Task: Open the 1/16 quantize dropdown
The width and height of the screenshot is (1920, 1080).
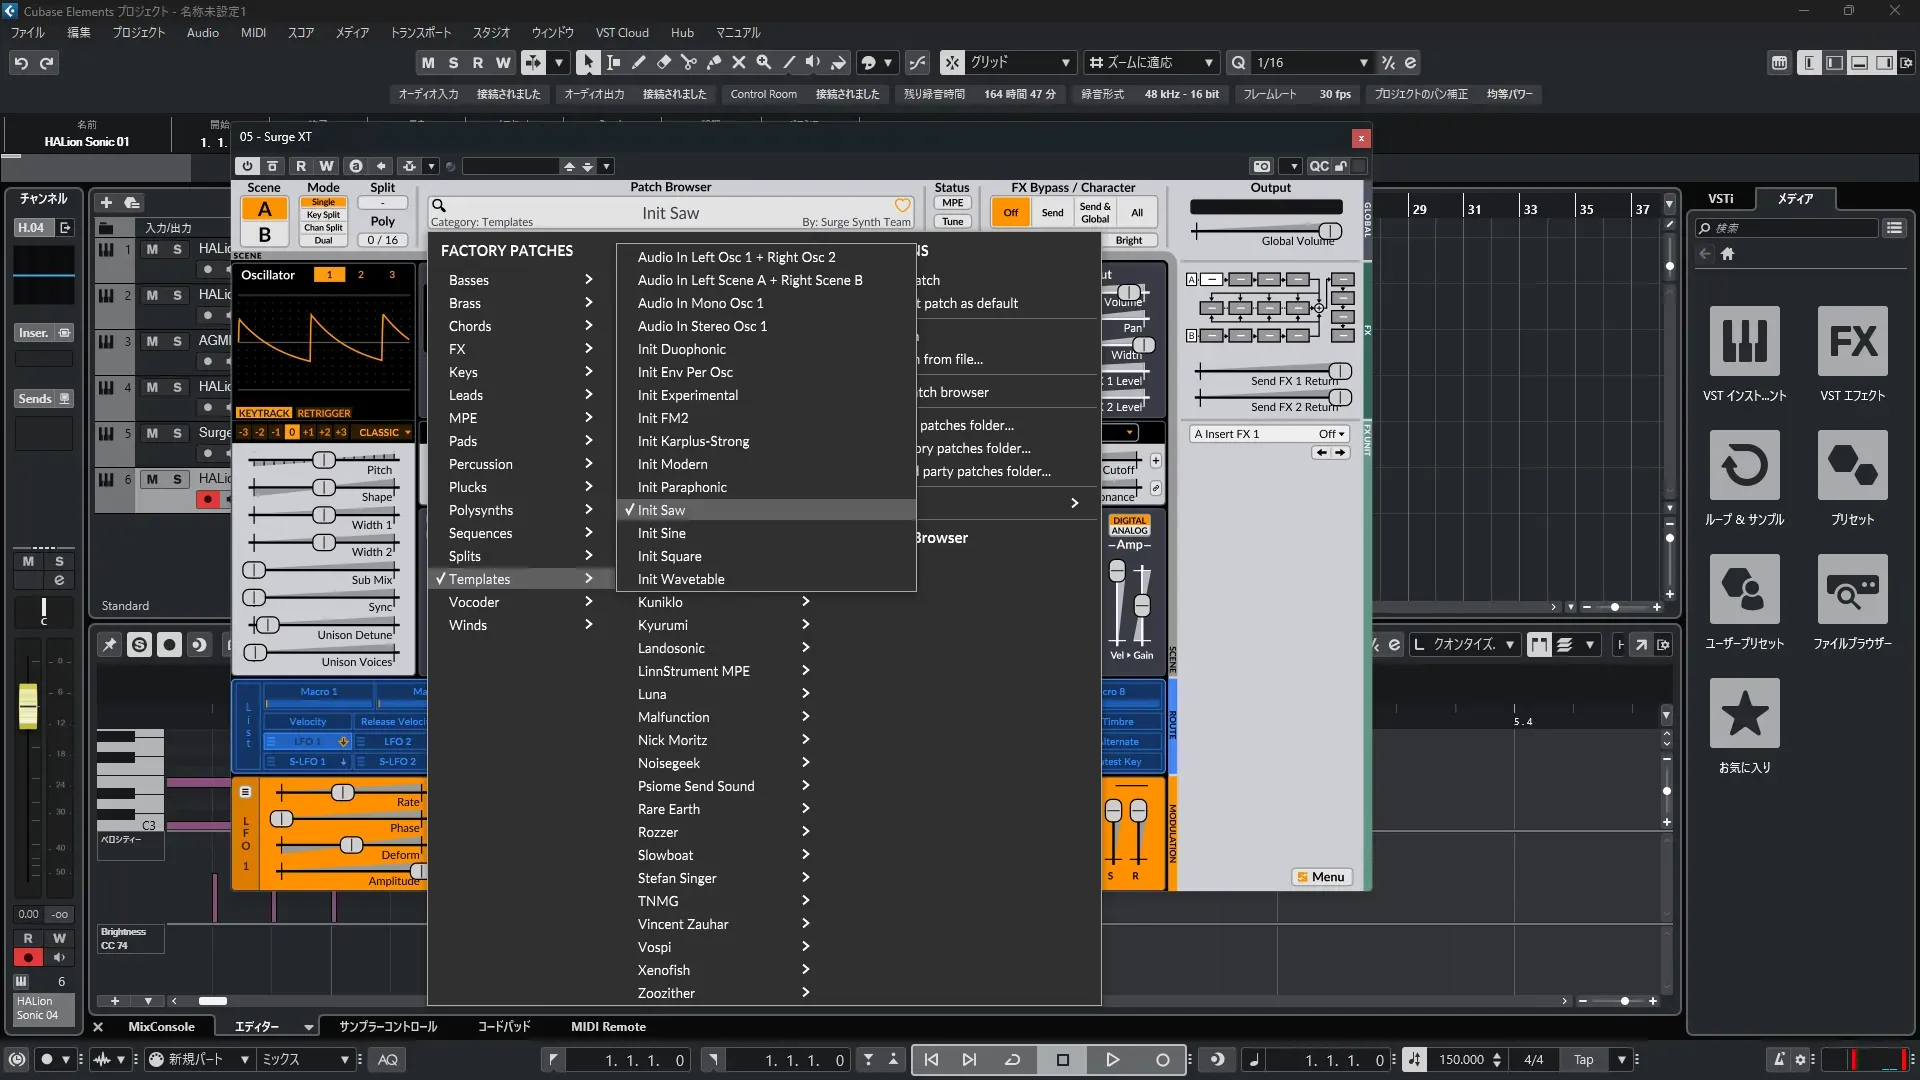Action: point(1362,63)
